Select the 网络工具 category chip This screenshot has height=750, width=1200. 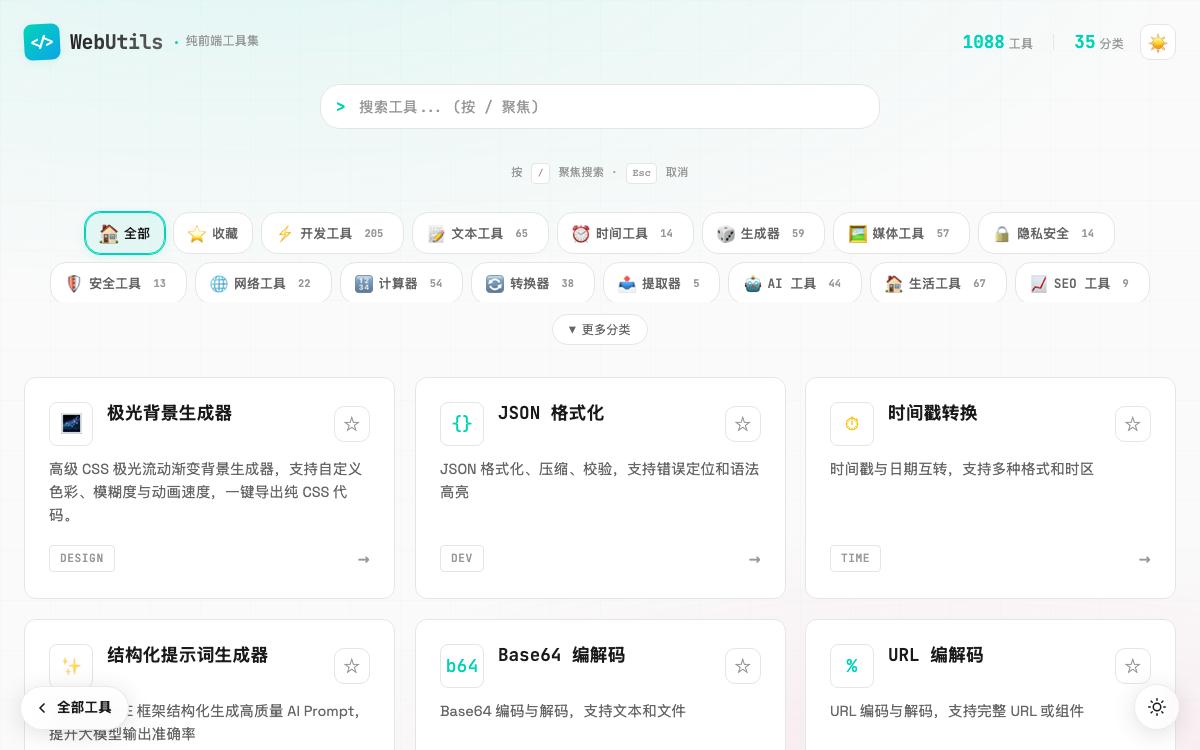pyautogui.click(x=263, y=283)
